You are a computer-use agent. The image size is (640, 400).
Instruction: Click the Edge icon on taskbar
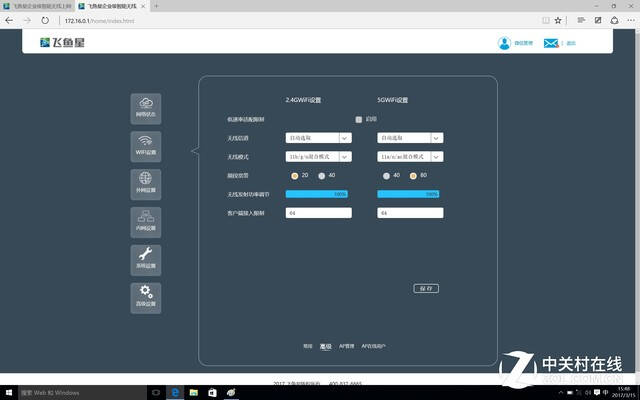click(x=175, y=393)
